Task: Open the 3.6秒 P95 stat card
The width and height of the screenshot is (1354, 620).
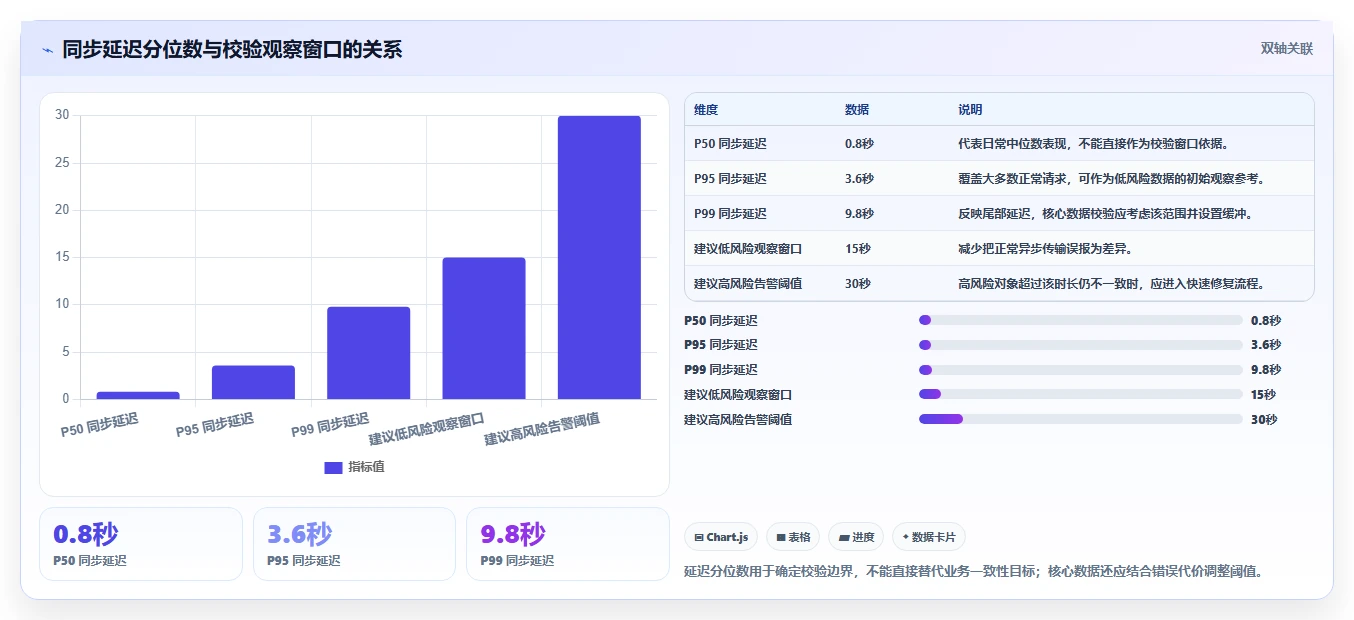Action: (x=354, y=544)
